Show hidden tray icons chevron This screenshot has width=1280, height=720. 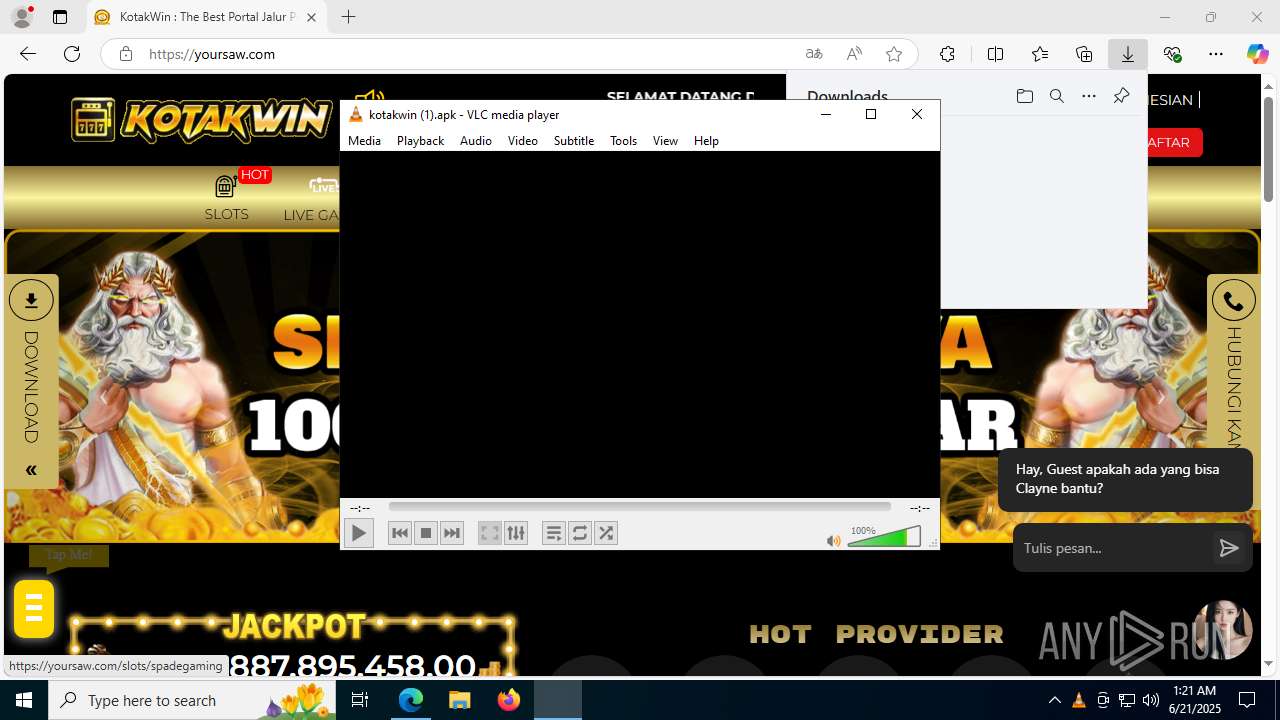tap(1055, 700)
